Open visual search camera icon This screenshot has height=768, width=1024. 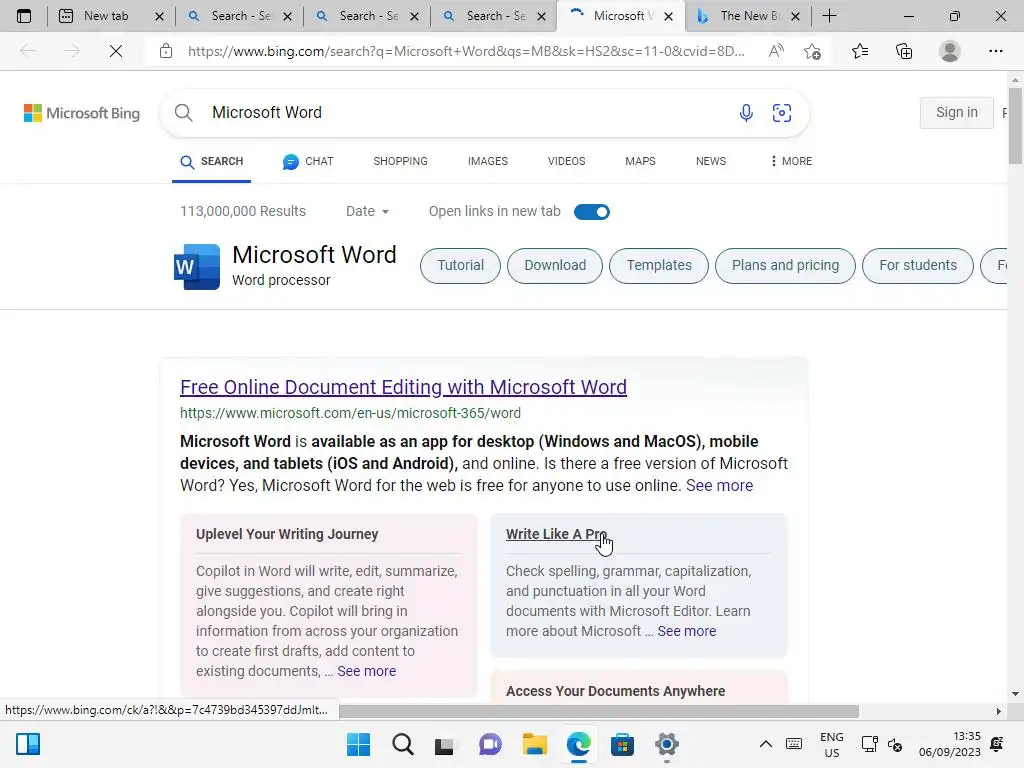pyautogui.click(x=782, y=113)
